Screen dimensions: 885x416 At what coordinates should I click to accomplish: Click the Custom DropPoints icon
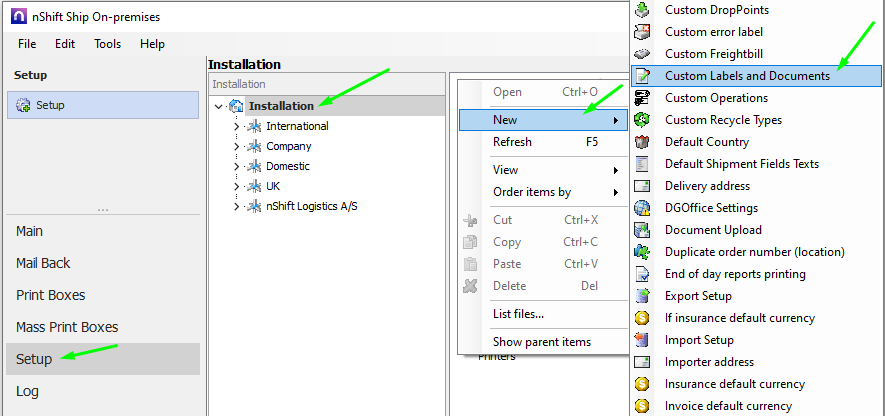[x=643, y=10]
